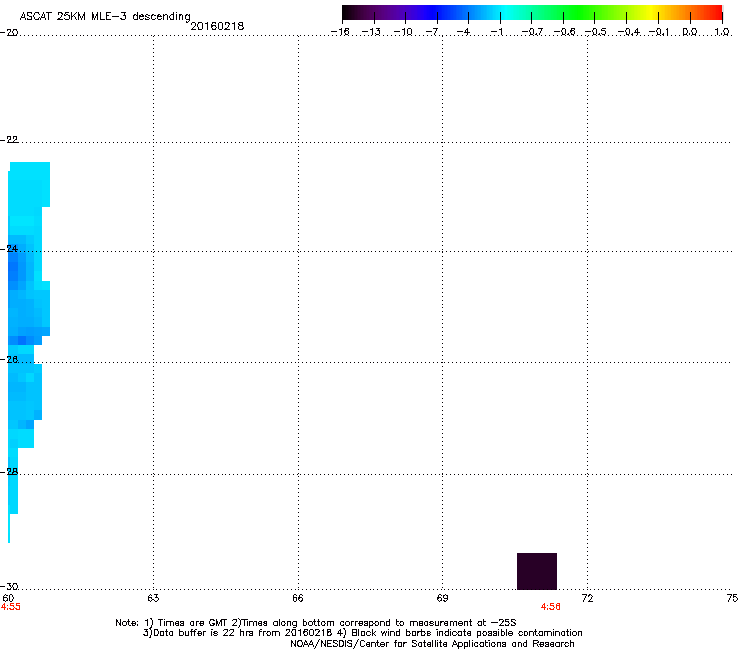Click the -4 colorbar tick label
The height and width of the screenshot is (650, 740).
[463, 32]
